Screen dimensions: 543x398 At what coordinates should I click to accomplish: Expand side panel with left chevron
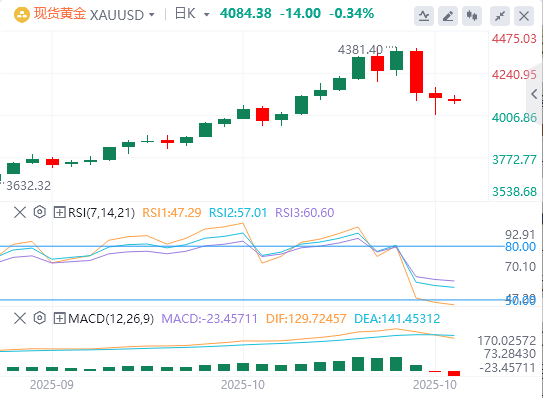coord(534,94)
